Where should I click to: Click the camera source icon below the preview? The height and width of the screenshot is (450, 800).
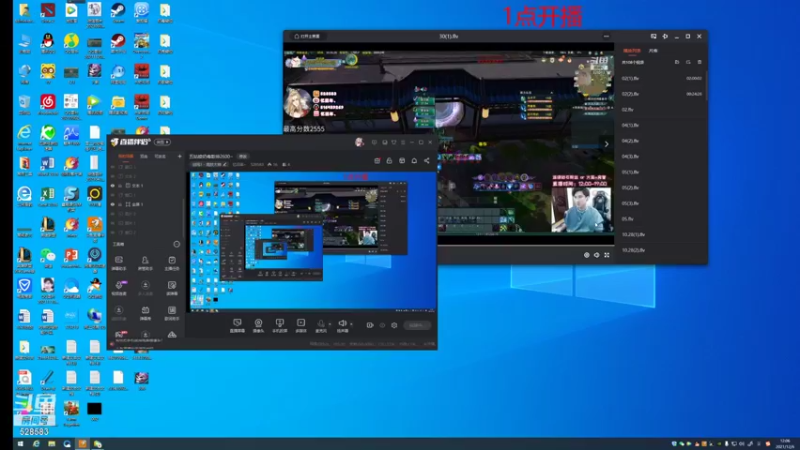(258, 326)
